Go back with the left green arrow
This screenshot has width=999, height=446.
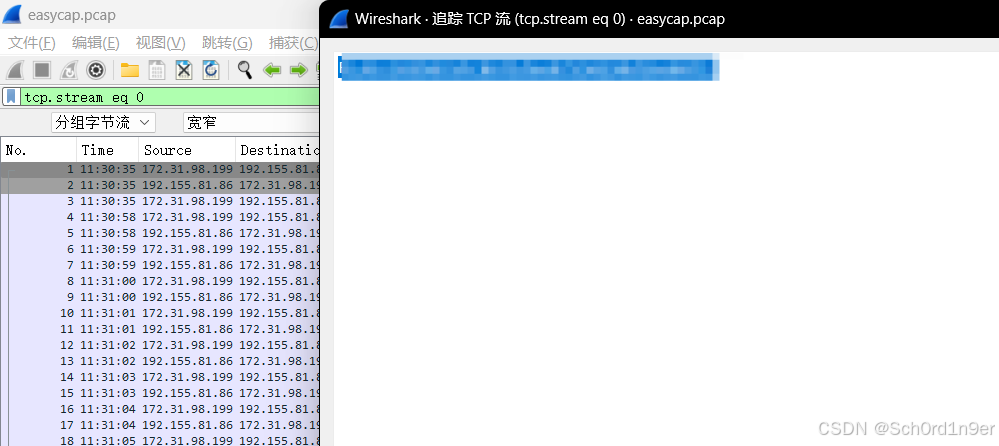click(272, 70)
